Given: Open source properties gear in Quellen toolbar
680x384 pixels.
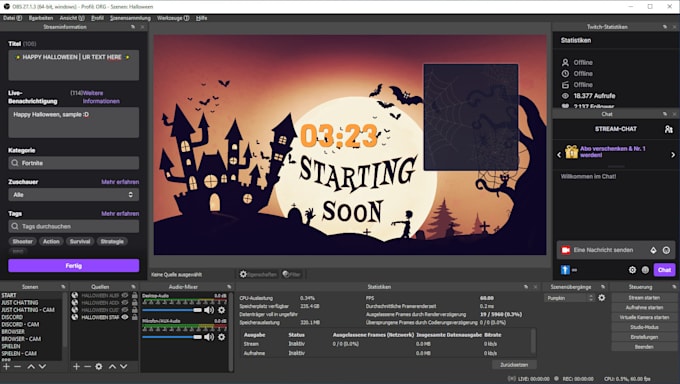Looking at the screenshot, I should pyautogui.click(x=99, y=367).
